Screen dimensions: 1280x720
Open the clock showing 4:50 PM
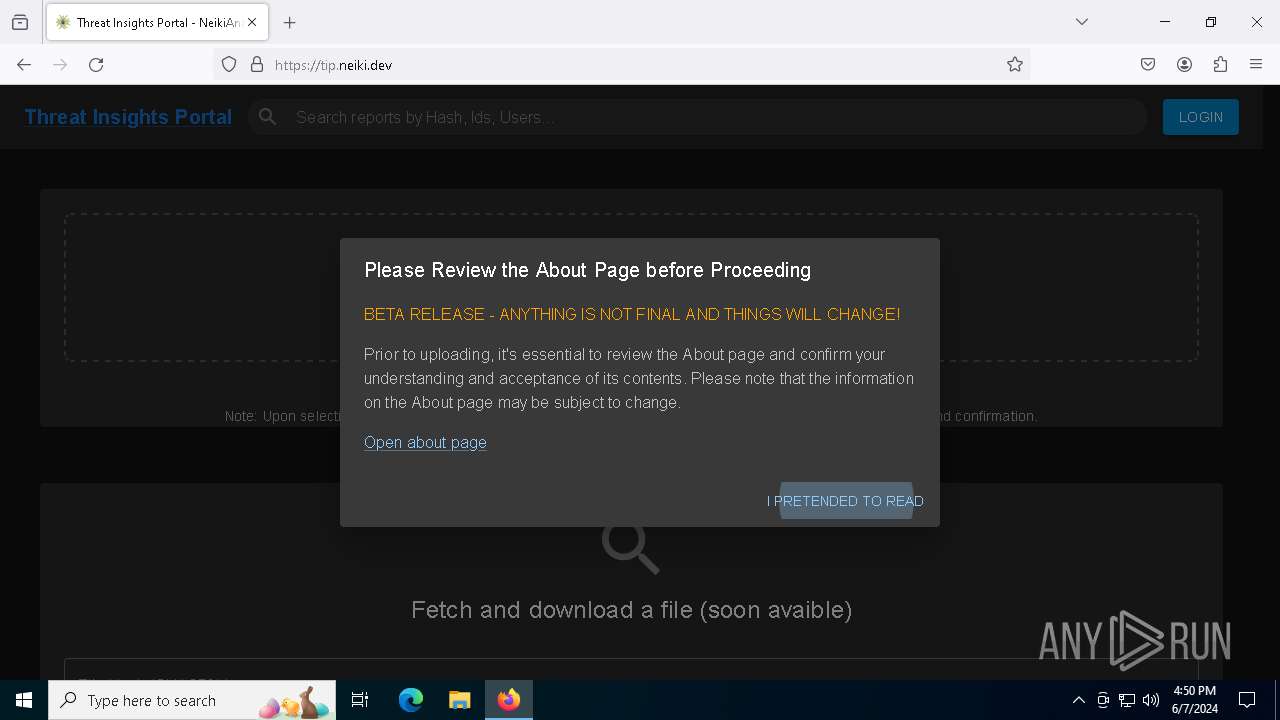click(x=1195, y=700)
